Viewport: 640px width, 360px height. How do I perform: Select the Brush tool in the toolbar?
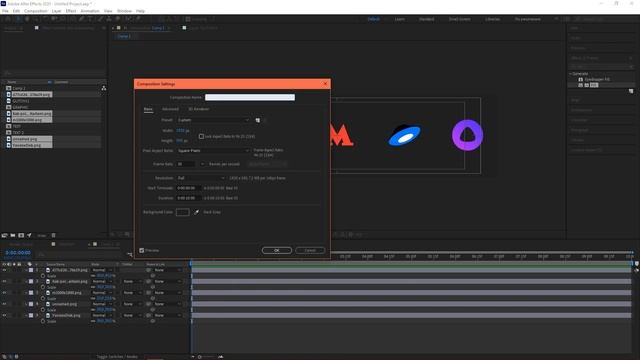pyautogui.click(x=100, y=19)
